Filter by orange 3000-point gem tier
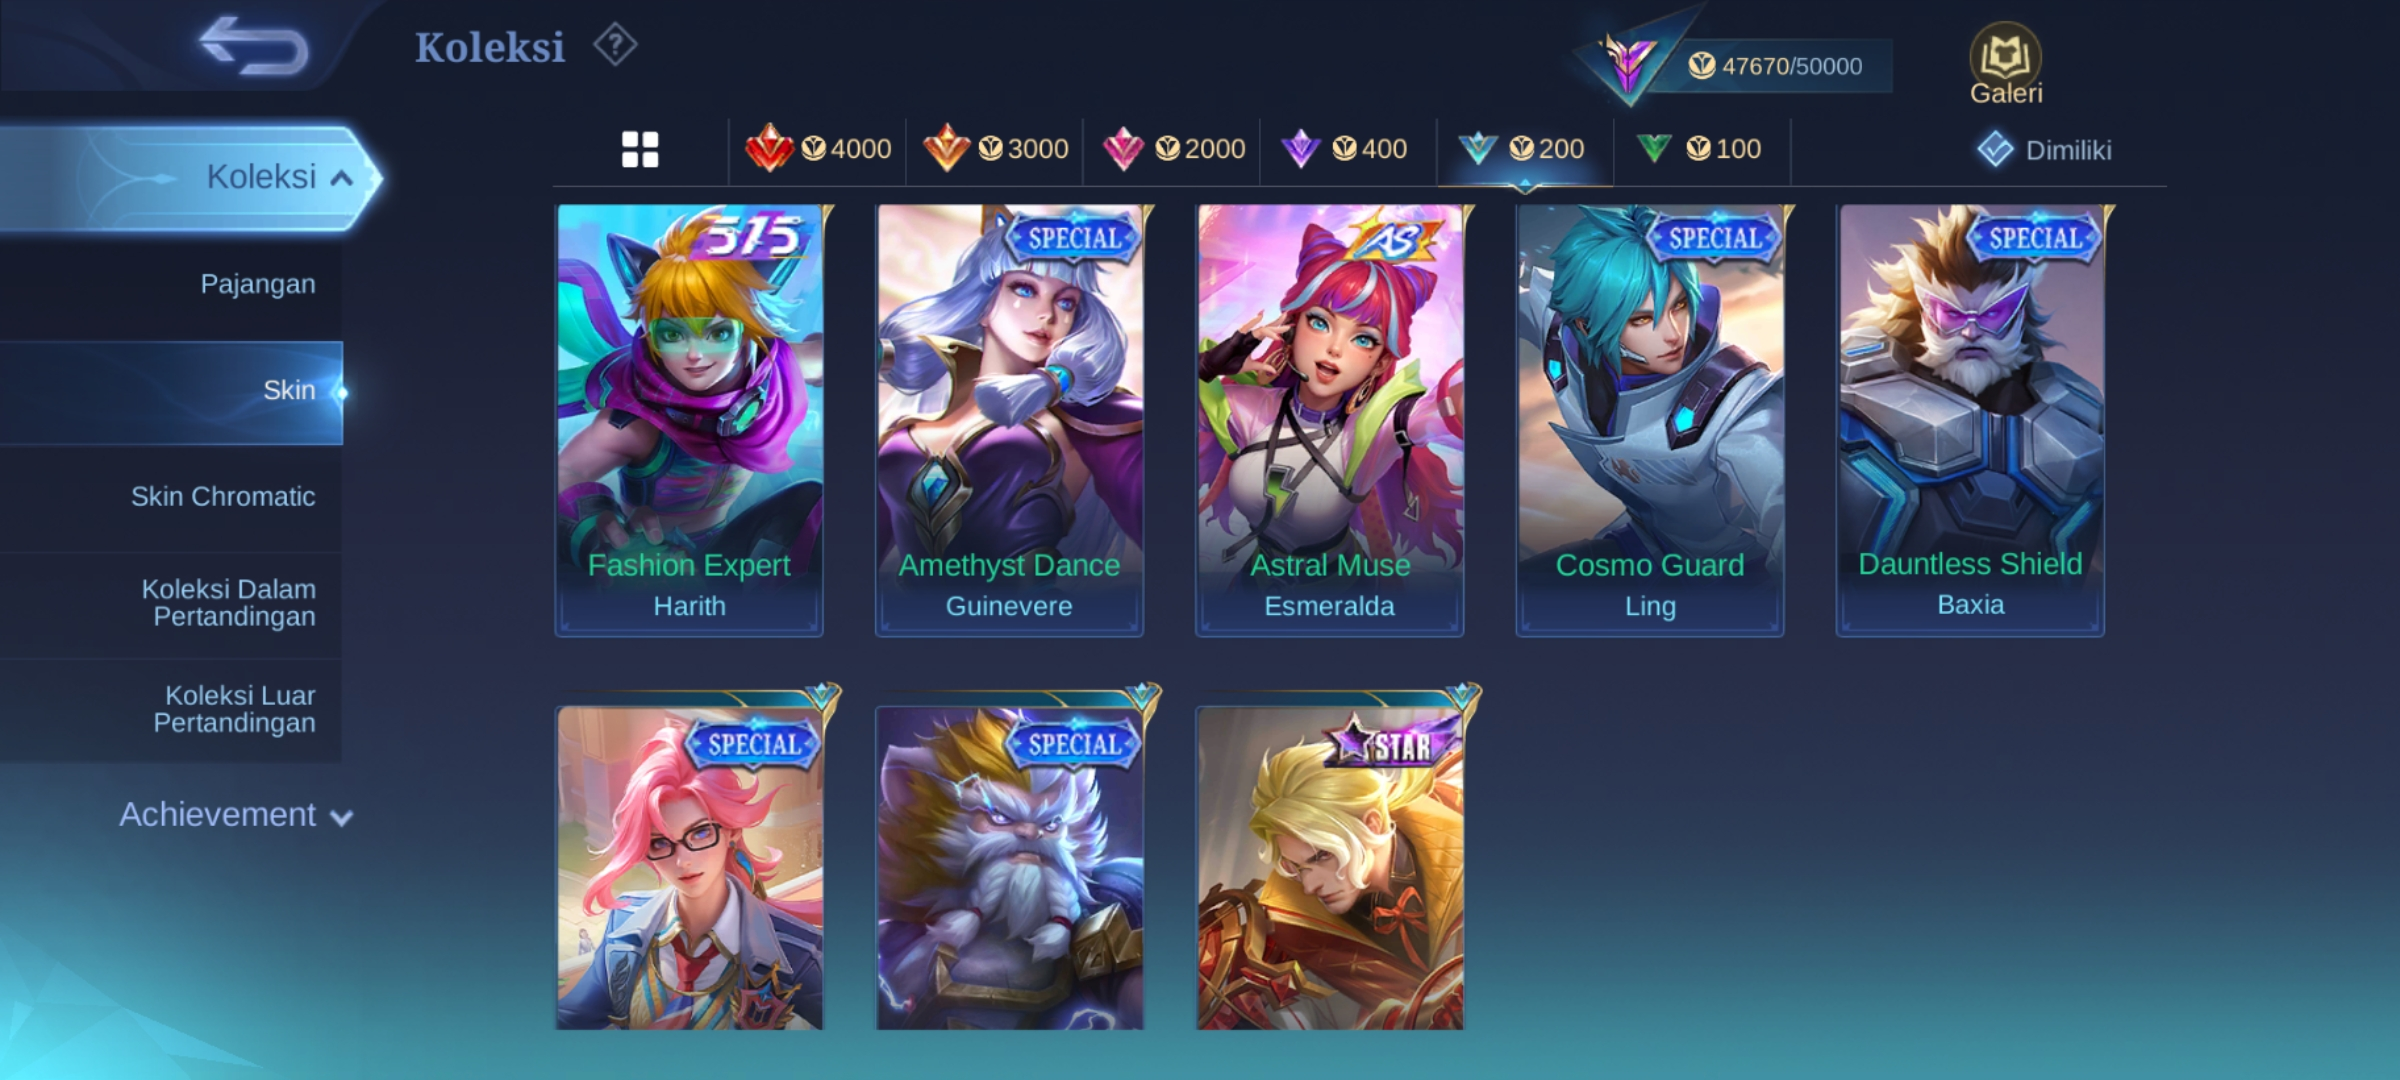This screenshot has width=2400, height=1080. (x=995, y=149)
